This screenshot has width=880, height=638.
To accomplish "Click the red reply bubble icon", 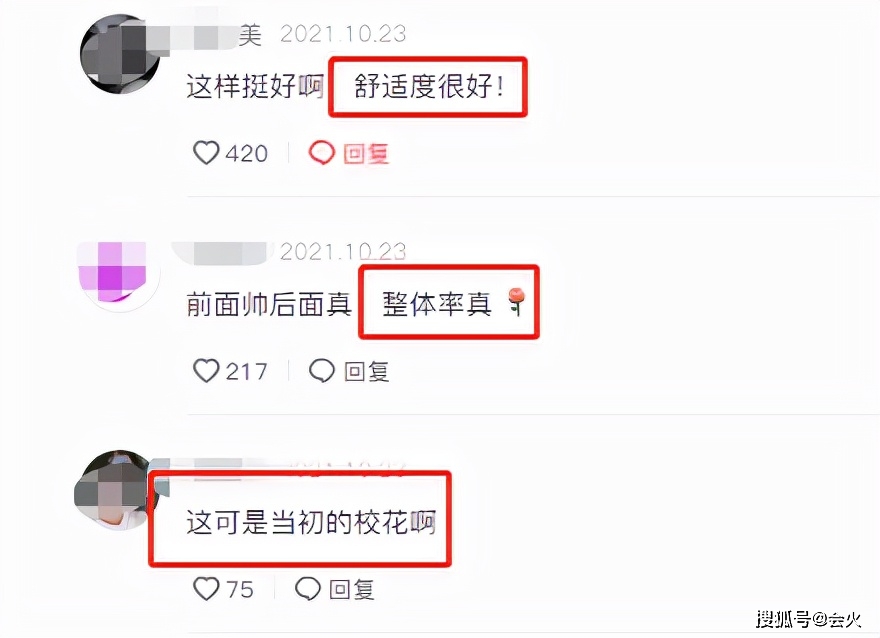I will pos(322,153).
